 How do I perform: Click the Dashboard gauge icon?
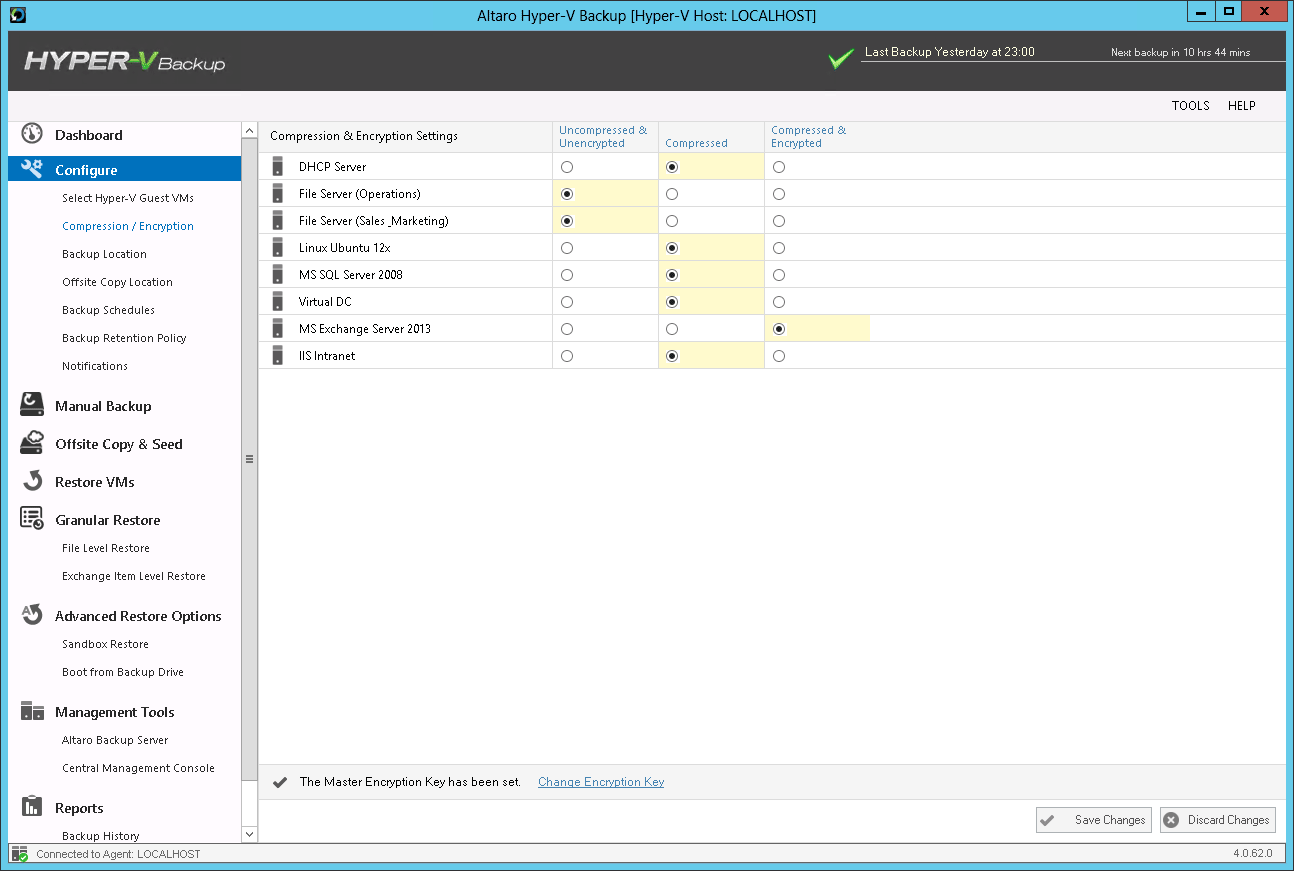click(x=32, y=134)
